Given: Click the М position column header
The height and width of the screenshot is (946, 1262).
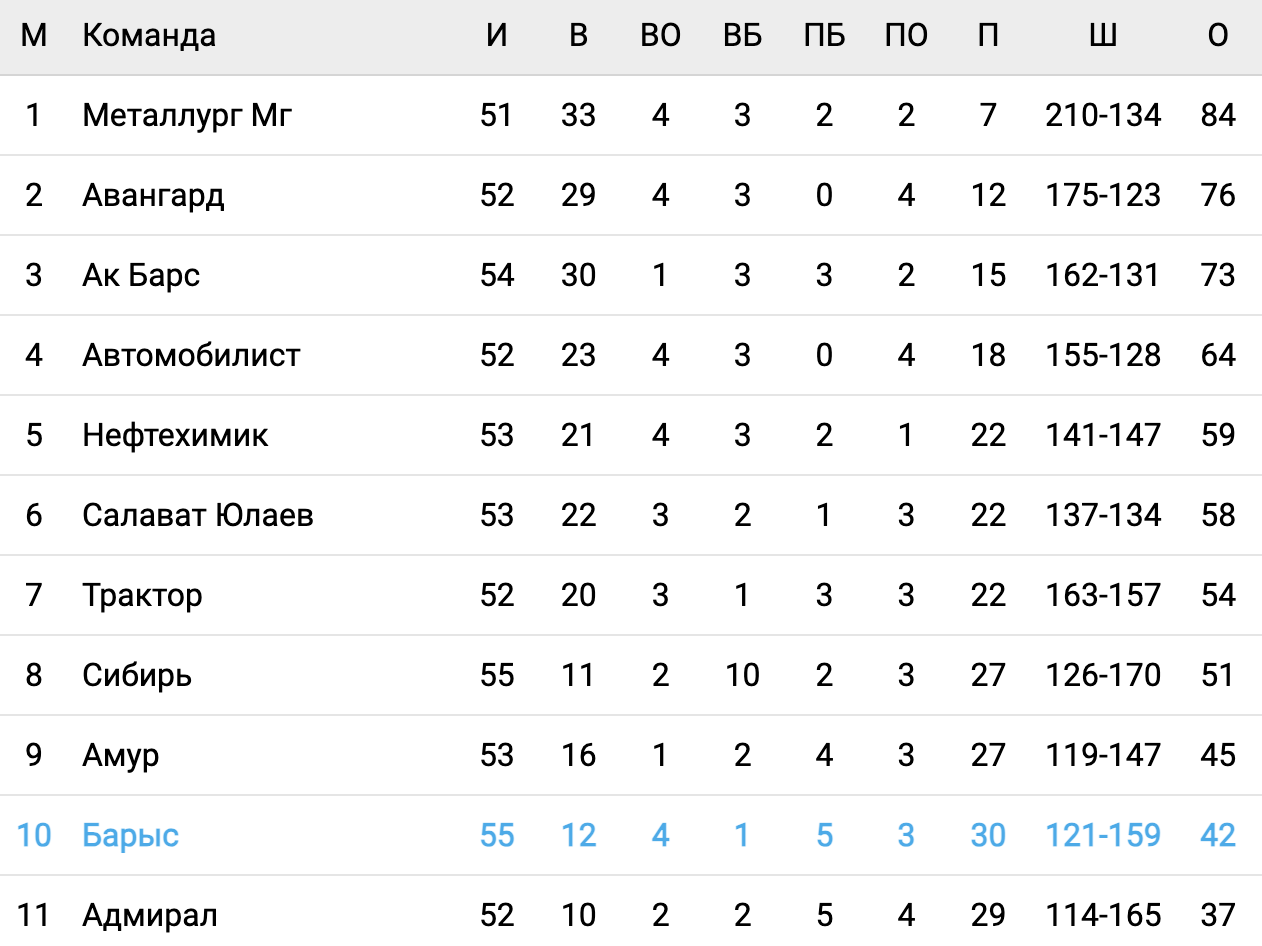Looking at the screenshot, I should click(34, 36).
